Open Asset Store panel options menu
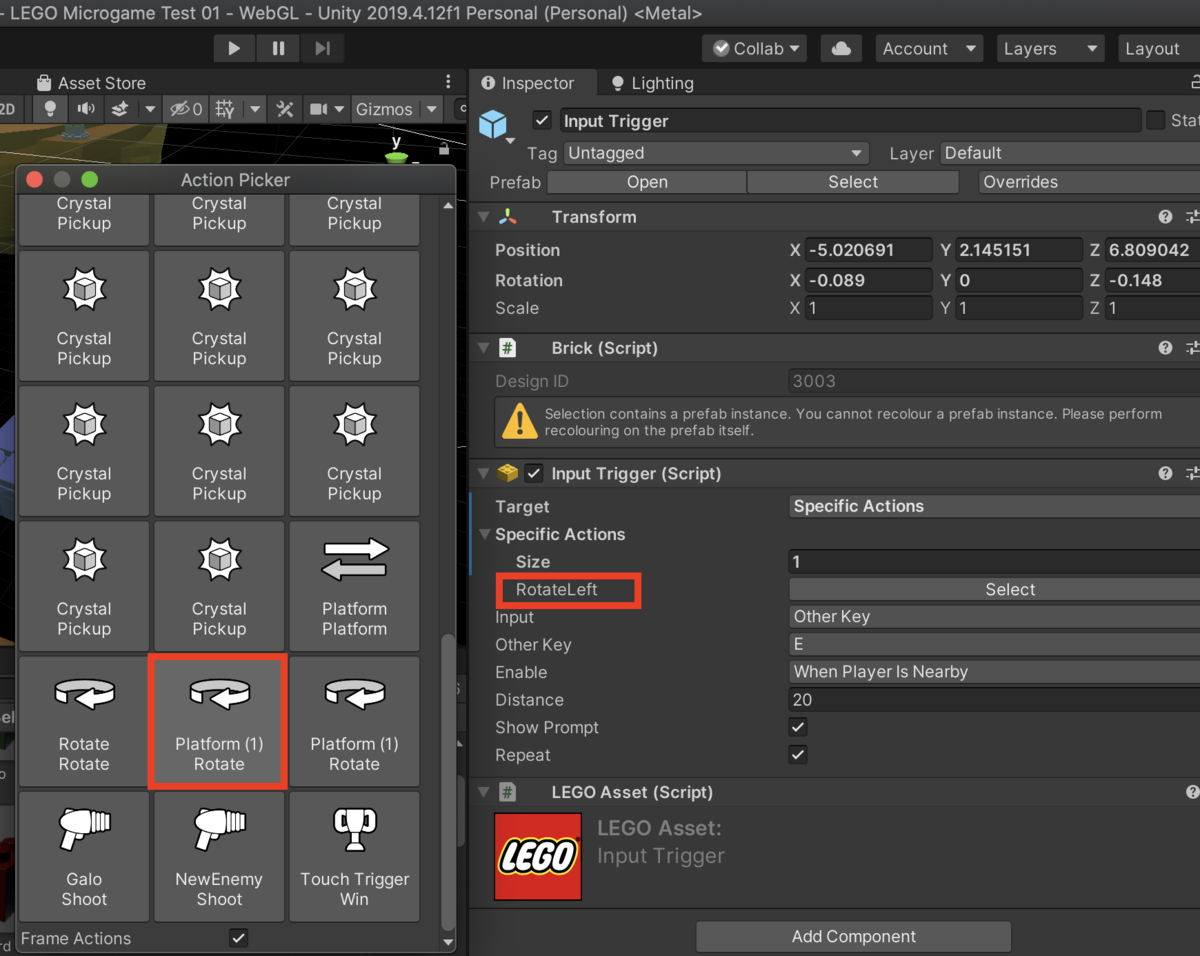This screenshot has height=956, width=1200. [448, 82]
